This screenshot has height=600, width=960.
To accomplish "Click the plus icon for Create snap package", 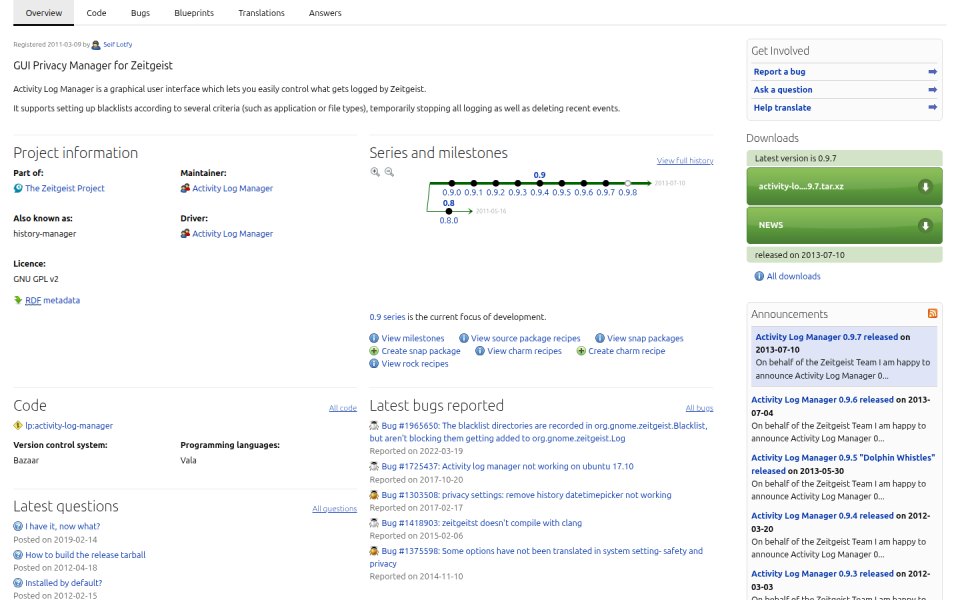I will coord(374,351).
